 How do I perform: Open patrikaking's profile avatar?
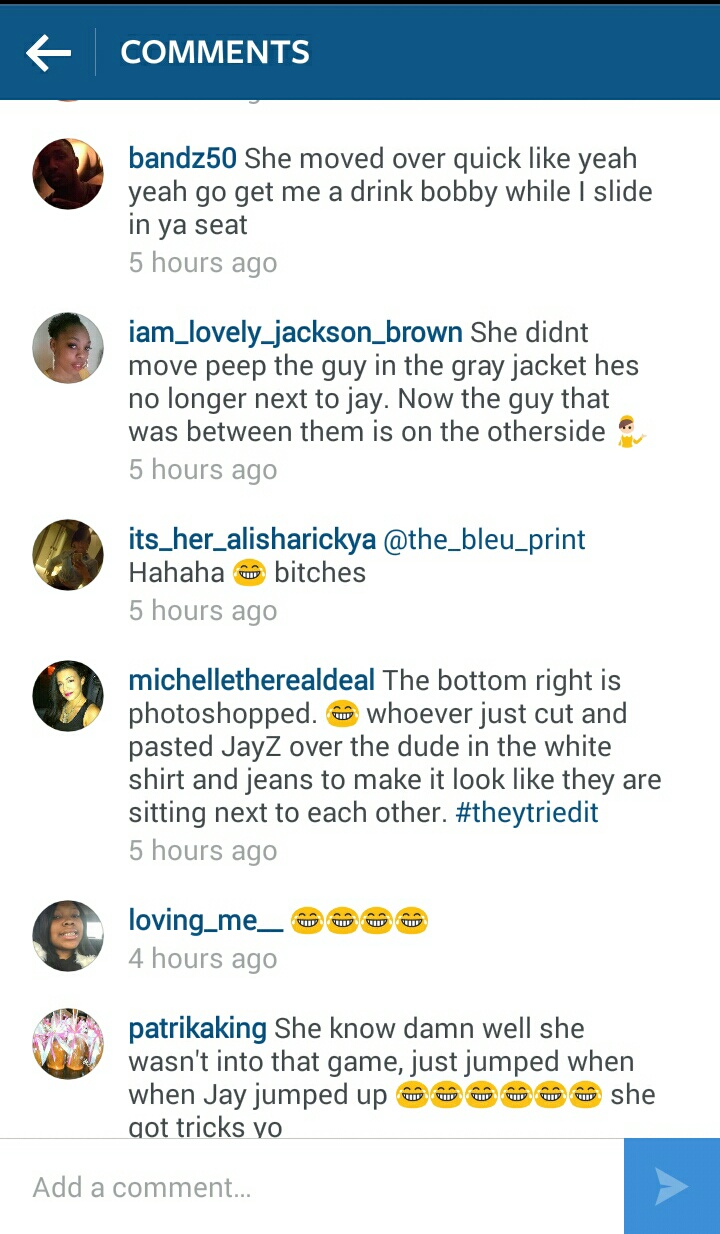pyautogui.click(x=68, y=1044)
